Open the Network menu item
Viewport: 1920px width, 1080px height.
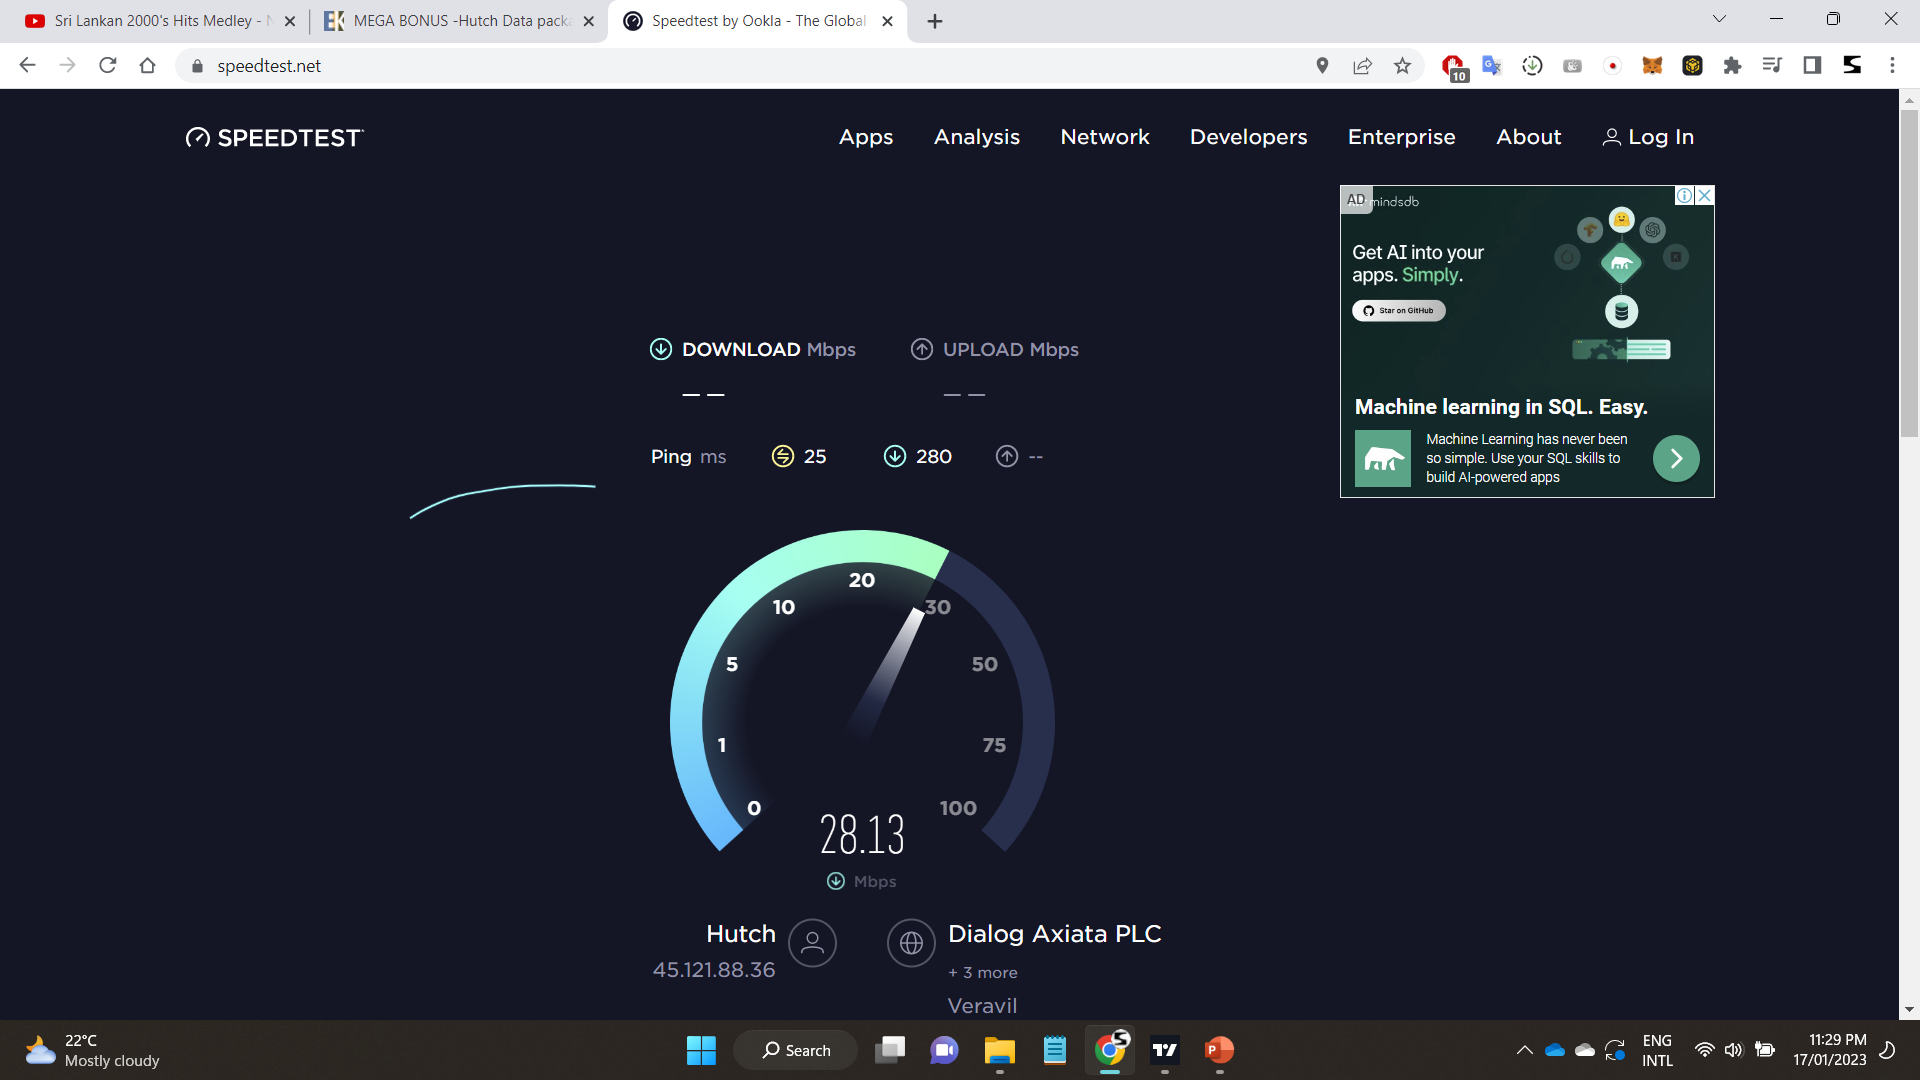coord(1104,137)
